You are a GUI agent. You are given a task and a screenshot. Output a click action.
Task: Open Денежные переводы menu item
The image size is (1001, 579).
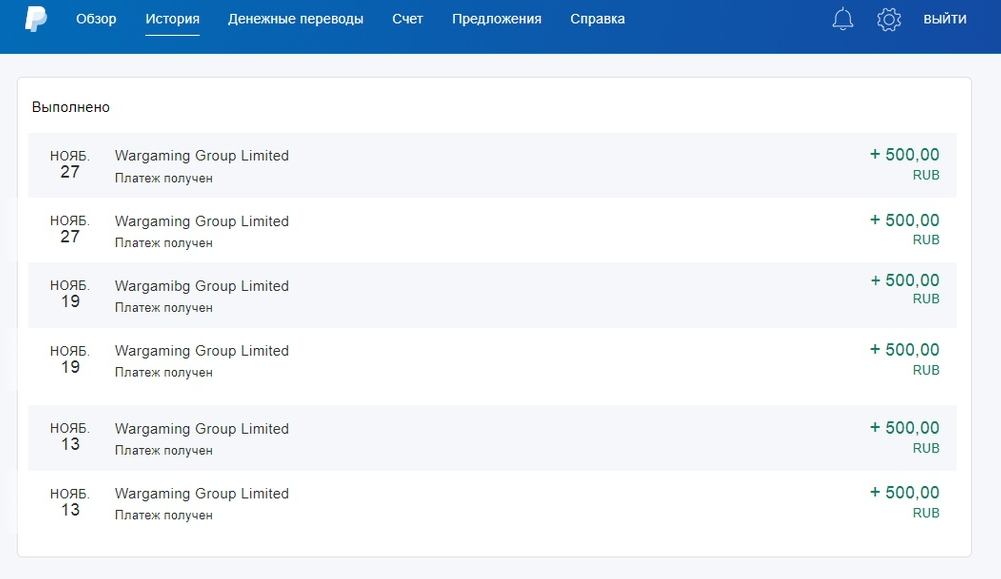(296, 19)
